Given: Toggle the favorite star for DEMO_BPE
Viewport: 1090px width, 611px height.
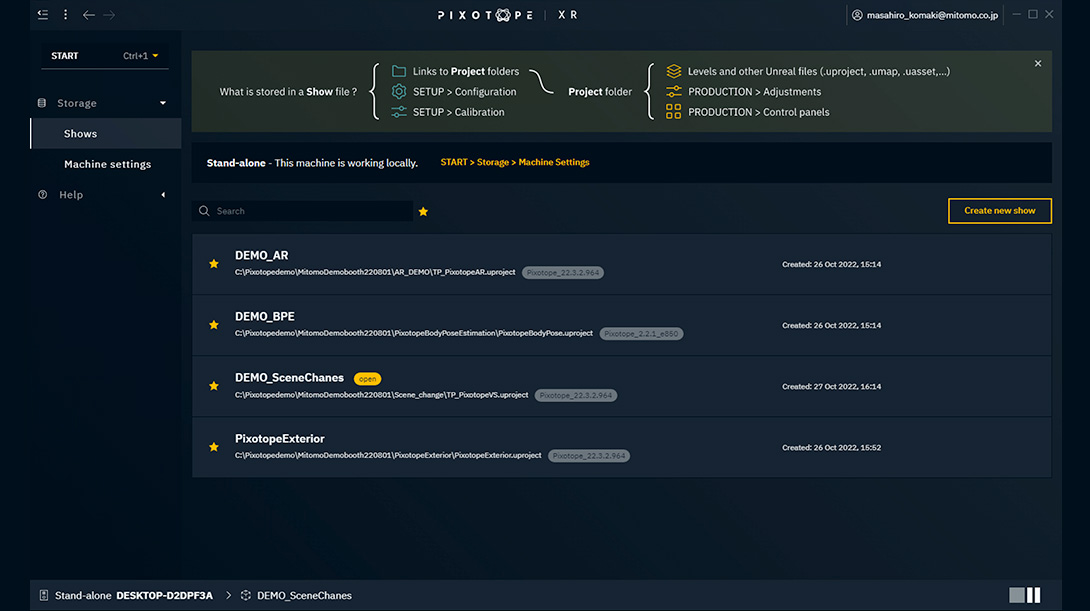Looking at the screenshot, I should [x=213, y=325].
